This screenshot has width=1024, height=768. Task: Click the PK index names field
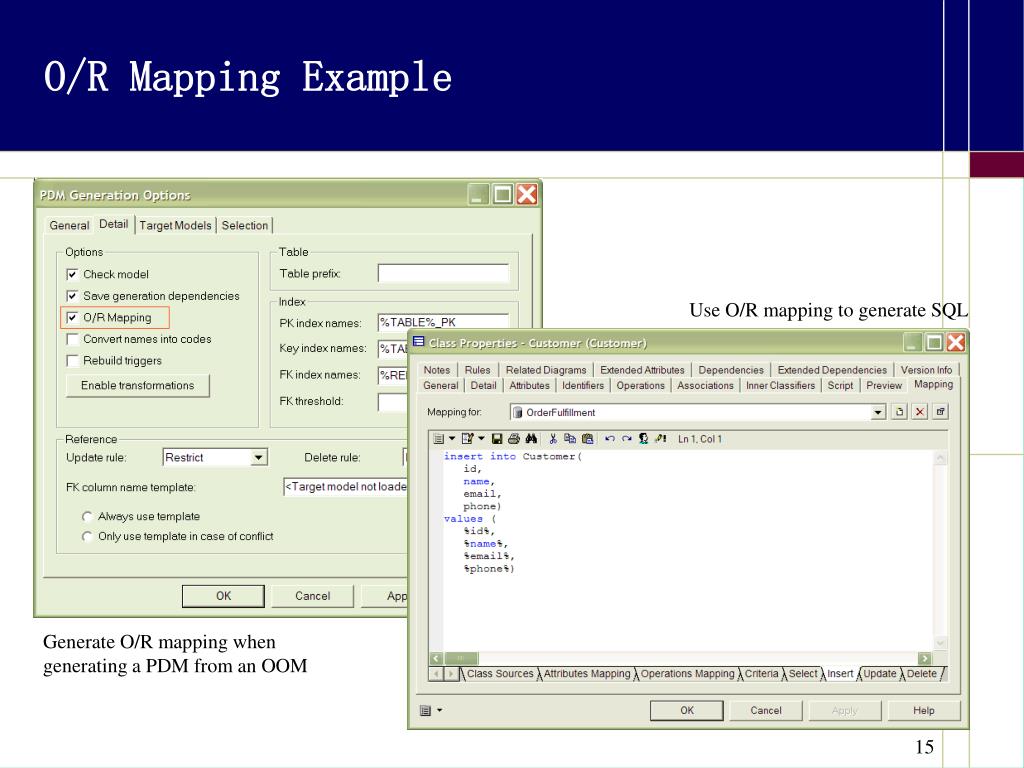click(443, 322)
